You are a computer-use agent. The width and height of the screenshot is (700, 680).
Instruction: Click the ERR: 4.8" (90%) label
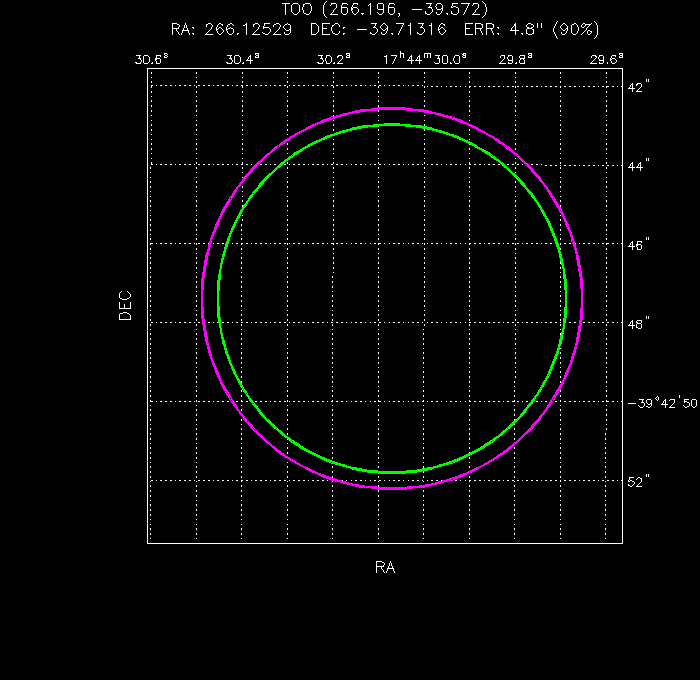(531, 30)
